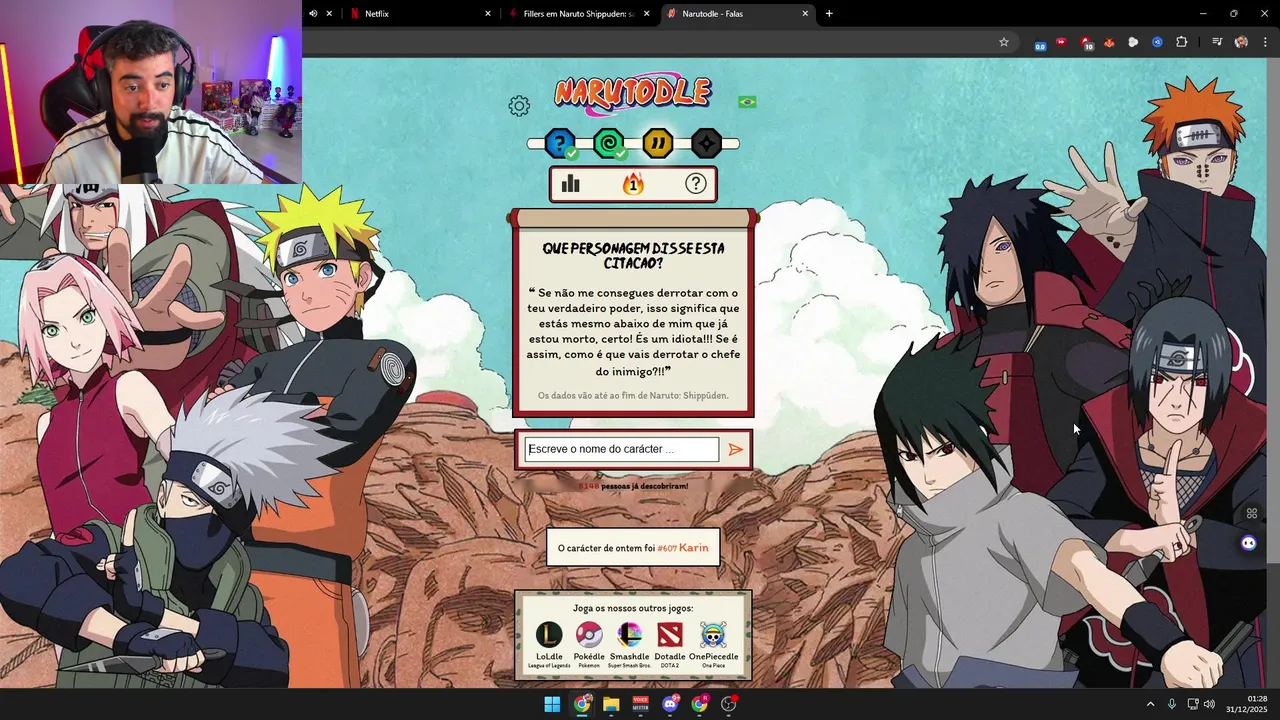Close the Narutodle - Falas tab
This screenshot has height=720, width=1280.
[805, 14]
